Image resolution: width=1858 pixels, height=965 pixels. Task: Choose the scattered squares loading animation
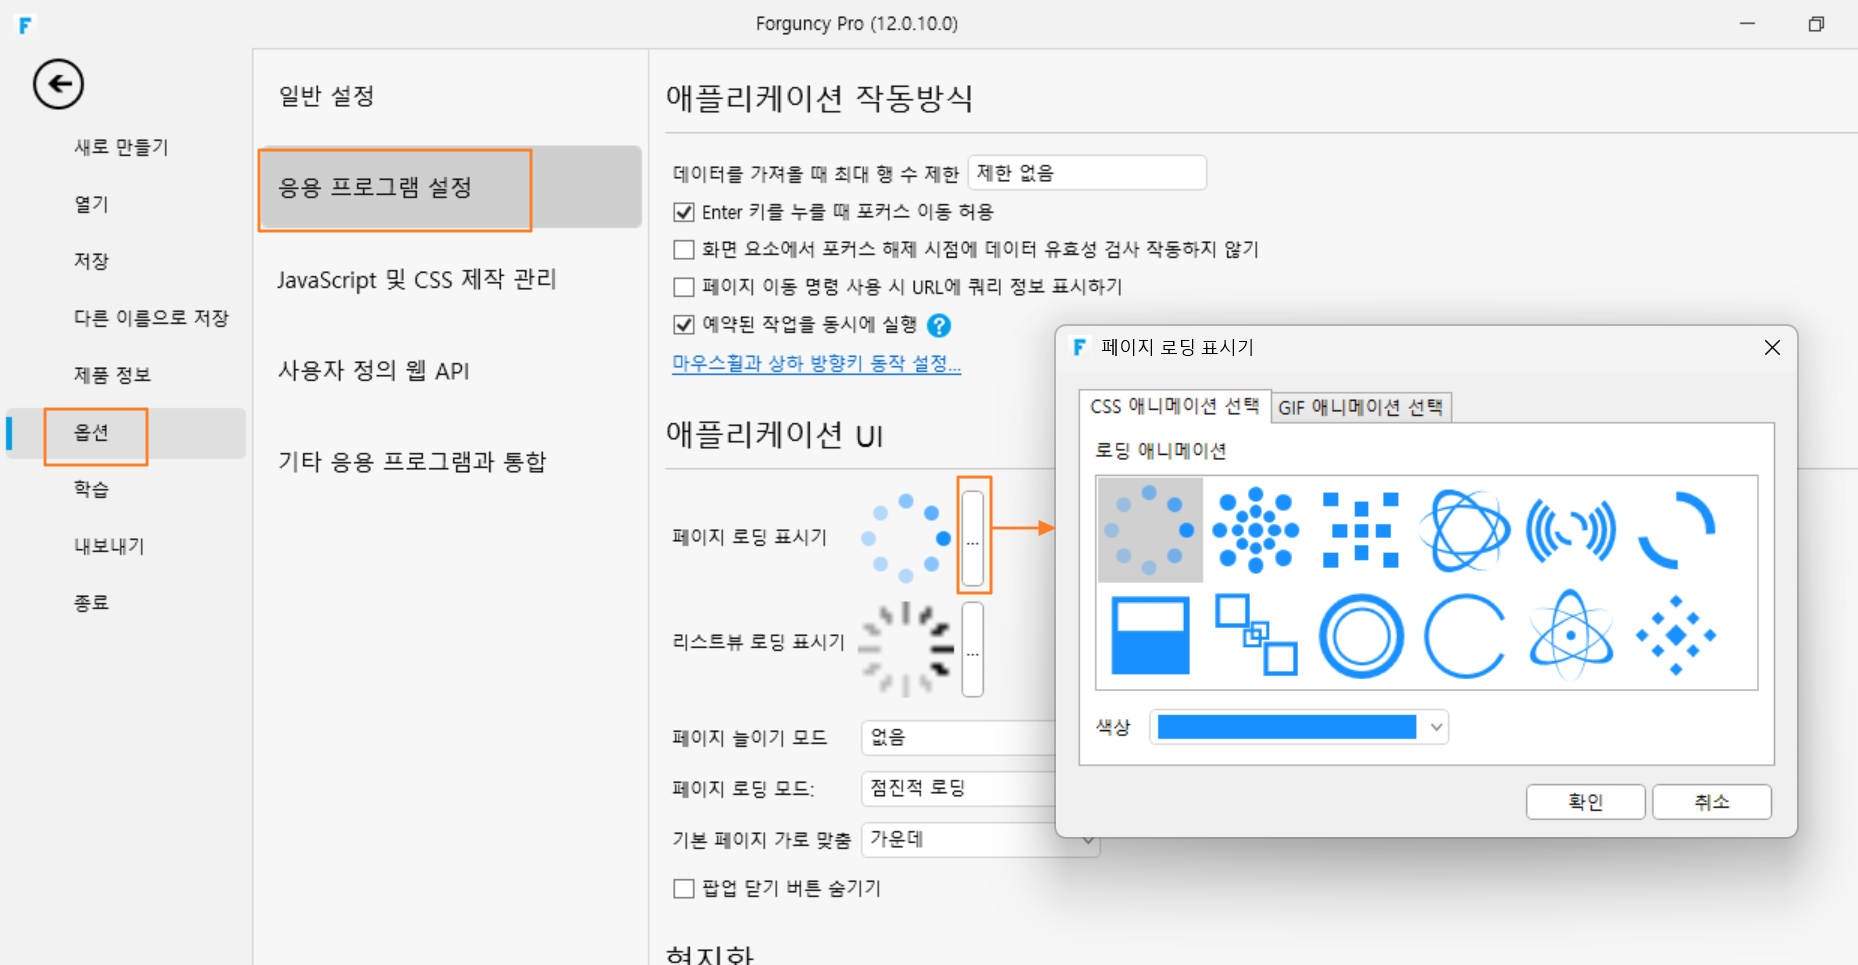point(1360,530)
